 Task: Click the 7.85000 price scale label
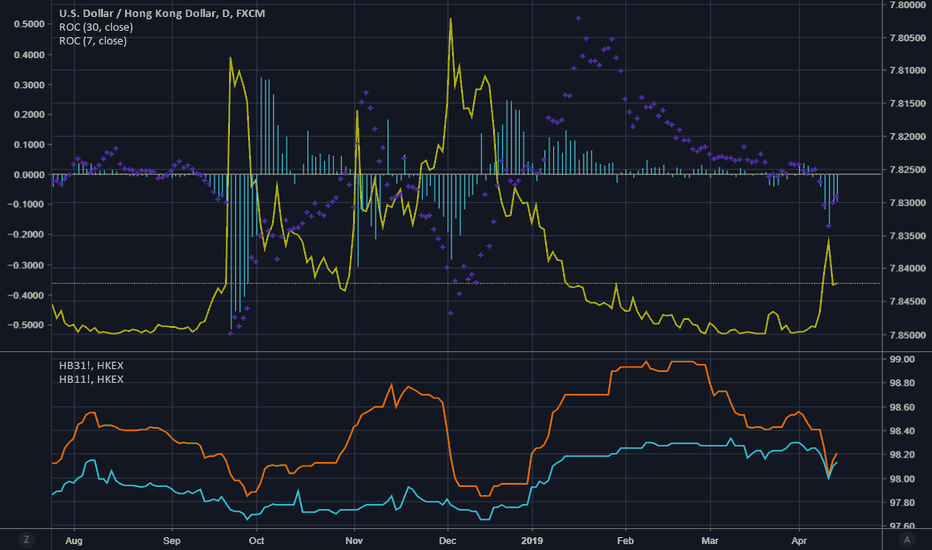[x=908, y=335]
